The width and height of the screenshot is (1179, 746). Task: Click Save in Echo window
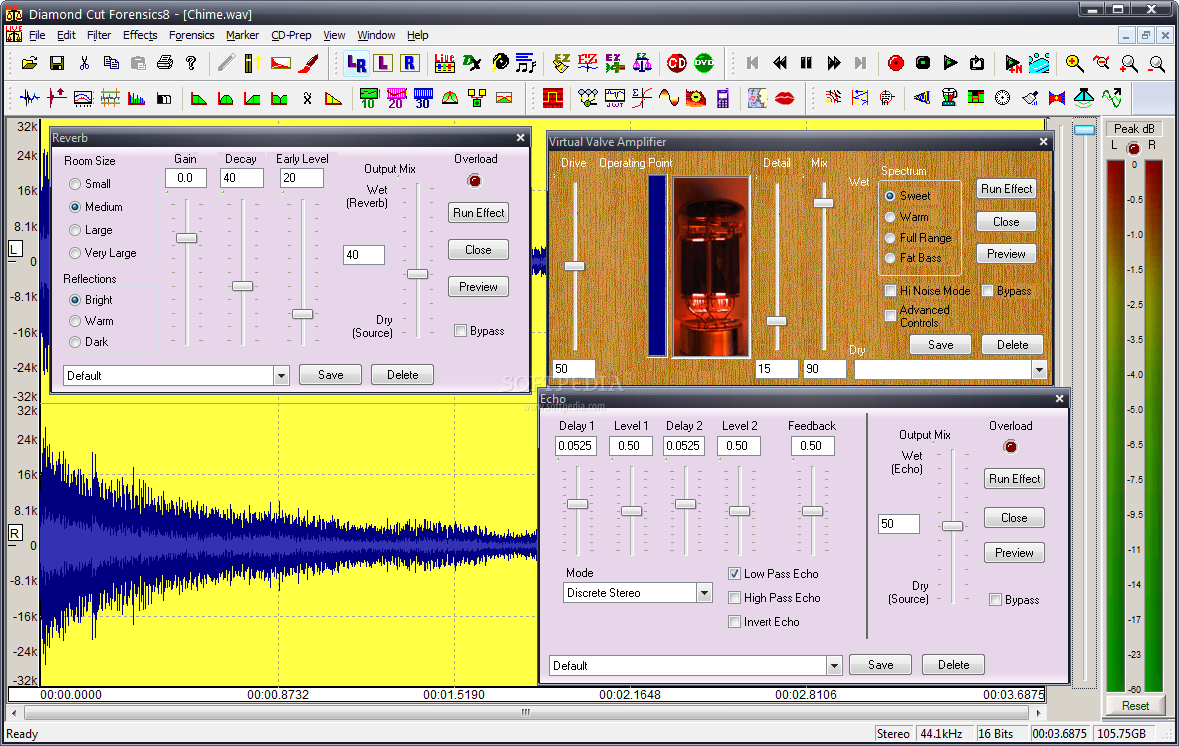click(880, 665)
